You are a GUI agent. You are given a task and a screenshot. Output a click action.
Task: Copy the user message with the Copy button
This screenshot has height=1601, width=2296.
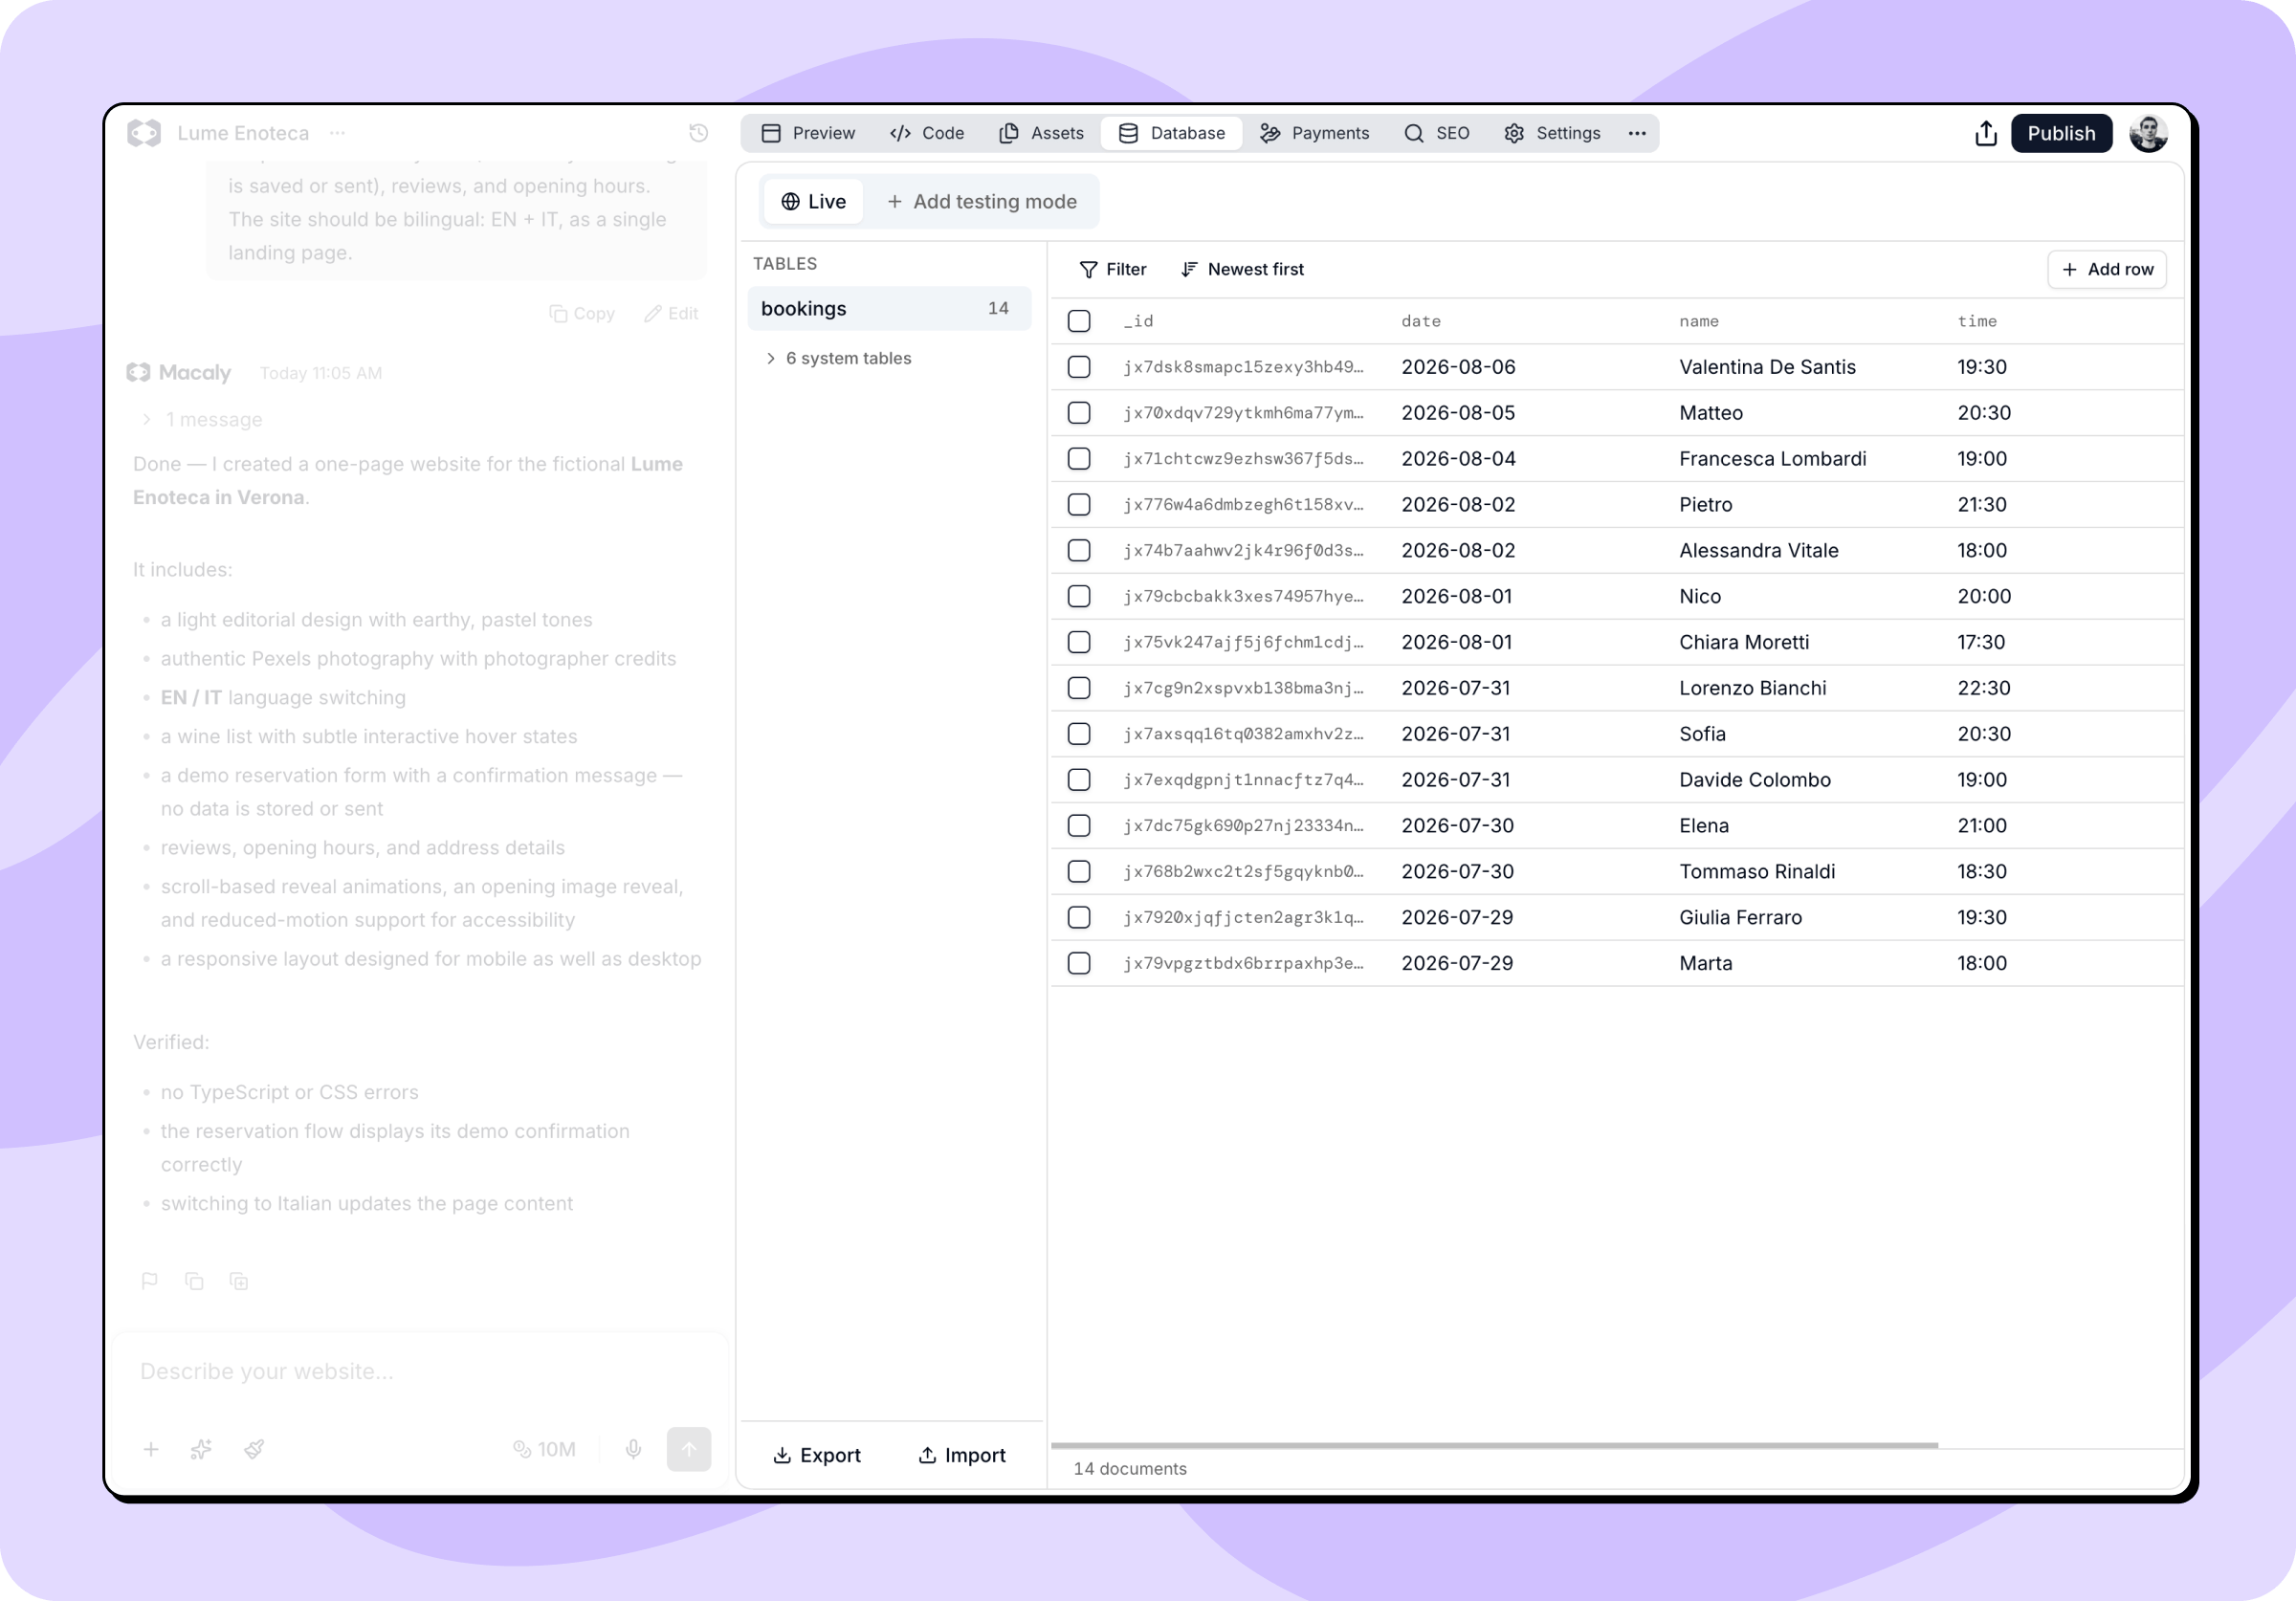(x=582, y=314)
